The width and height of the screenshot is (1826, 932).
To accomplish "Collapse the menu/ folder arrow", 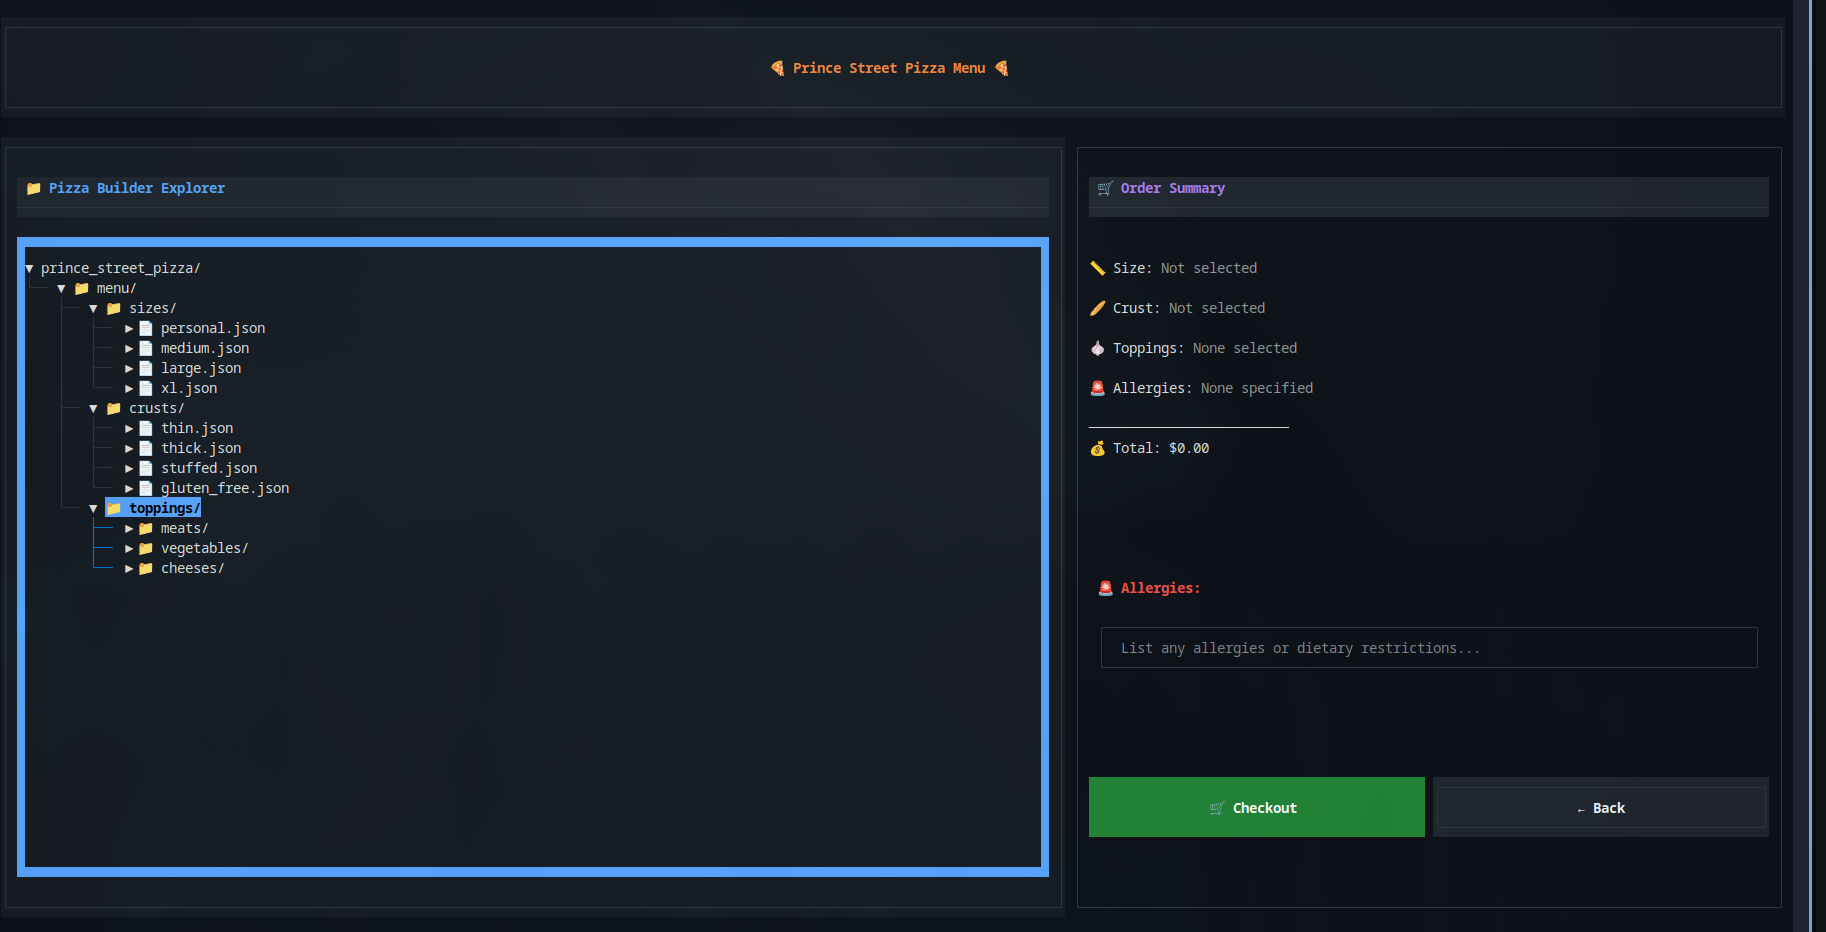I will tap(62, 289).
